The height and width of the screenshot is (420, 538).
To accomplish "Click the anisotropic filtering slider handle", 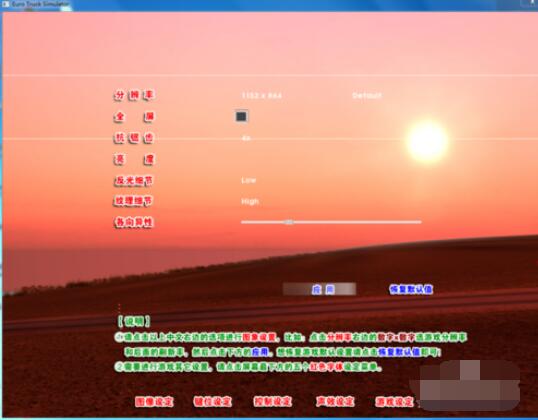I will pyautogui.click(x=289, y=222).
